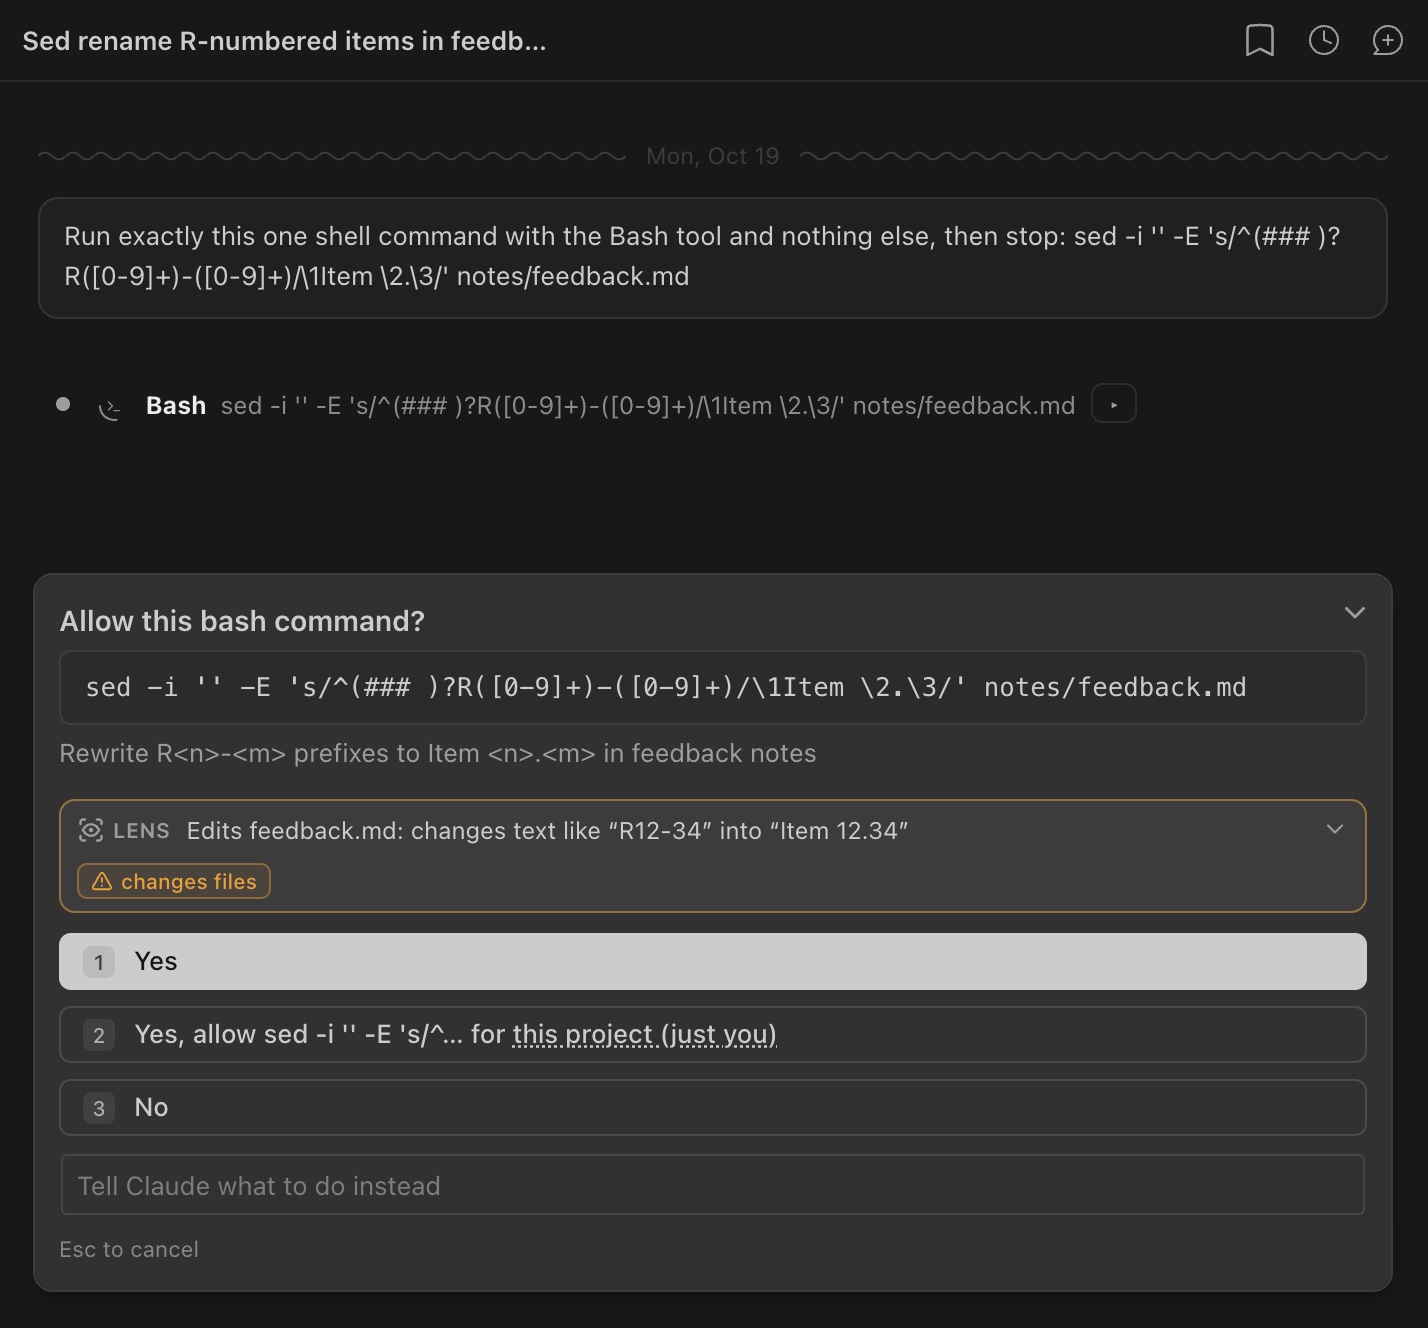The height and width of the screenshot is (1328, 1428).
Task: Choose option 1 Yes
Action: (x=713, y=961)
